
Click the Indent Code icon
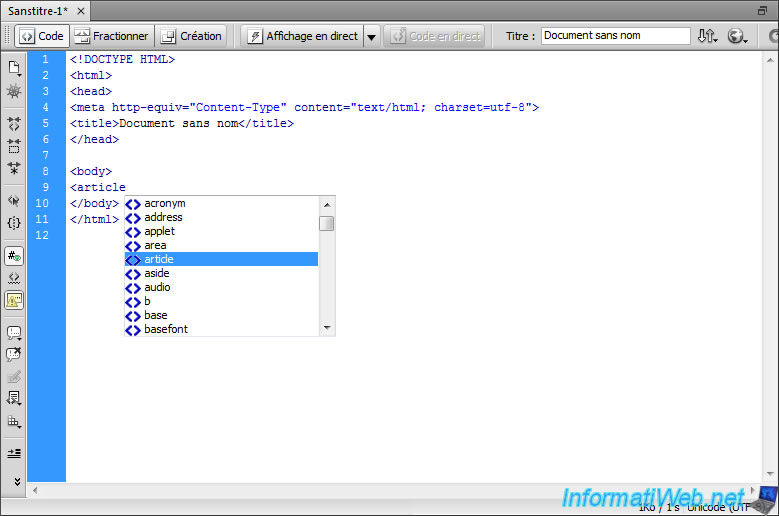pyautogui.click(x=14, y=453)
